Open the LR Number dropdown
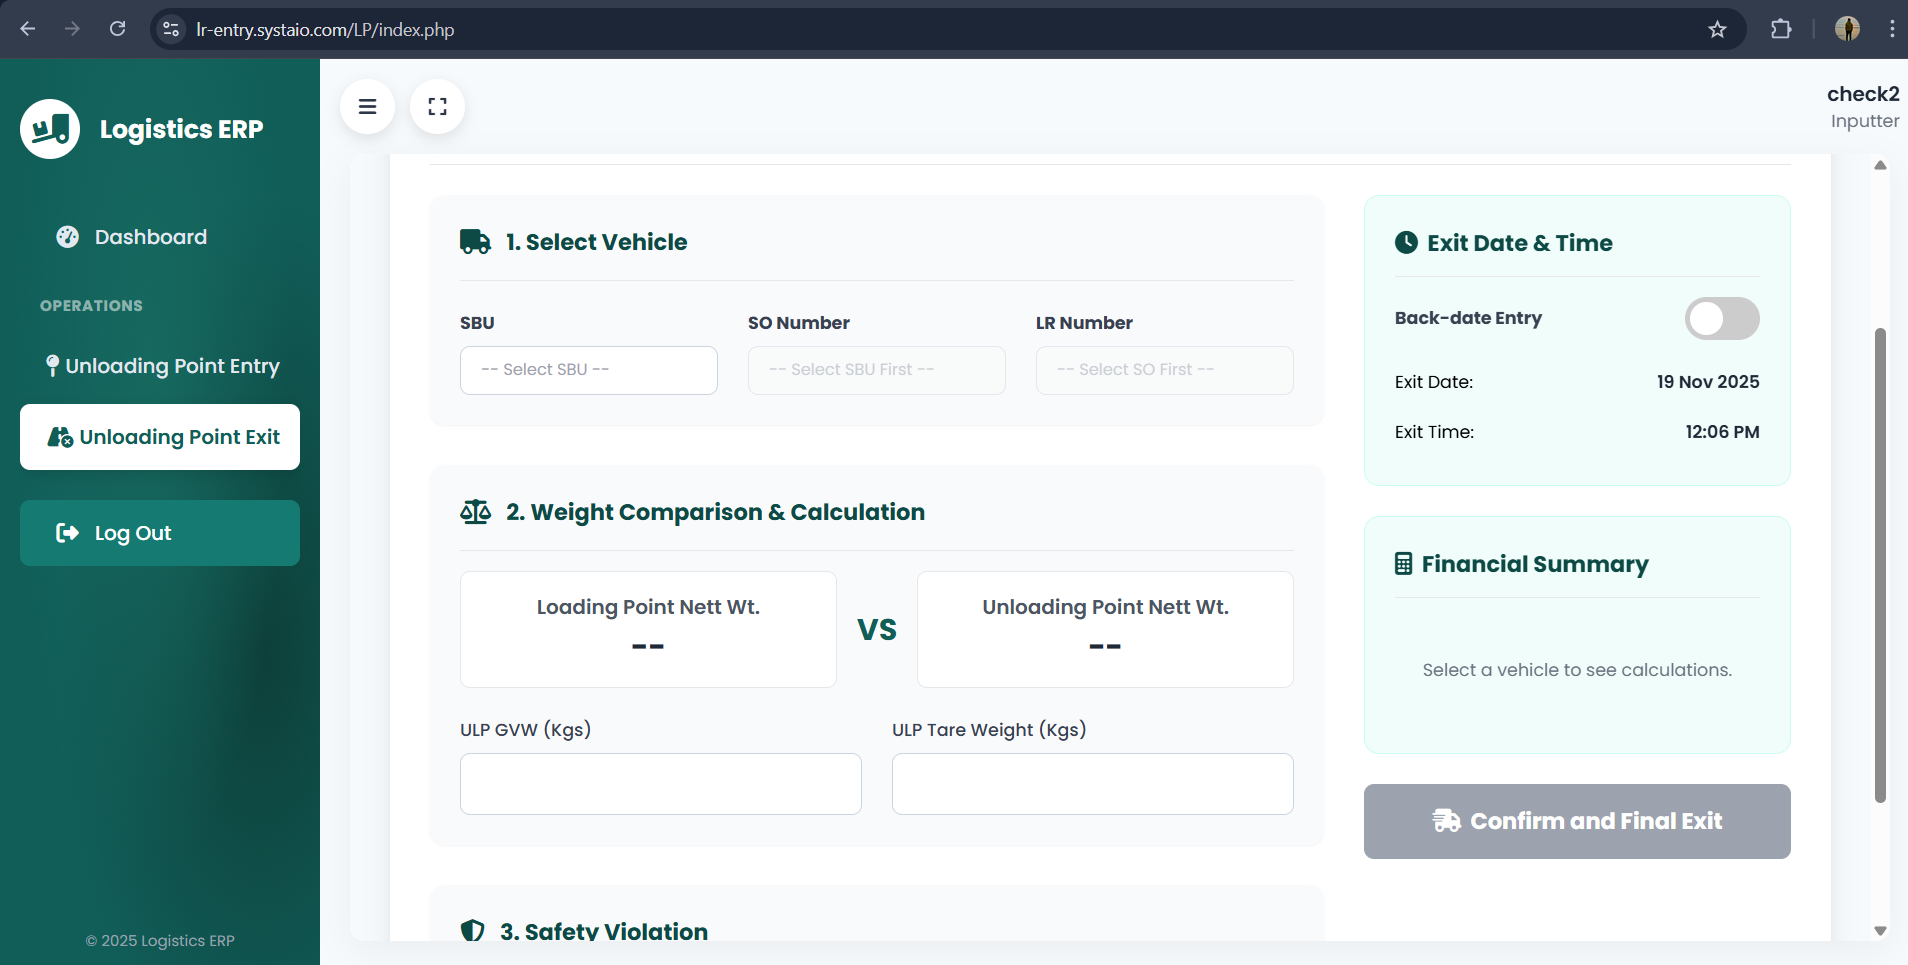1908x965 pixels. pos(1164,370)
